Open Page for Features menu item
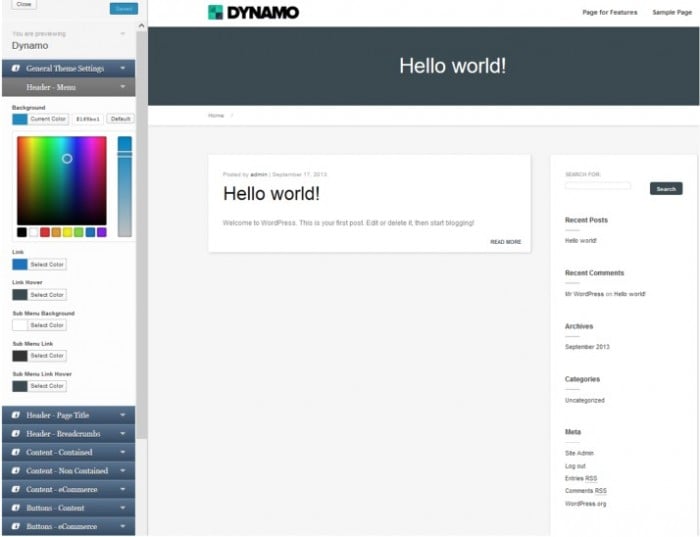Image resolution: width=700 pixels, height=537 pixels. (x=610, y=12)
